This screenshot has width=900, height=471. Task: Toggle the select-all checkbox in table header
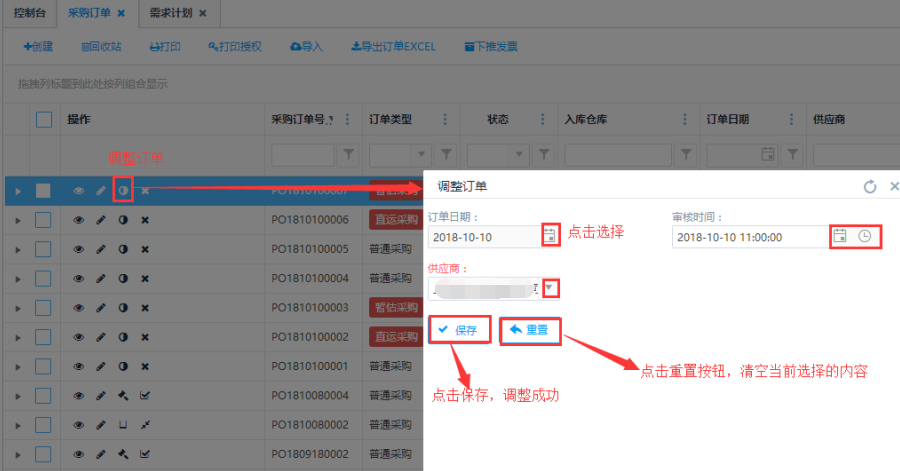[x=44, y=120]
